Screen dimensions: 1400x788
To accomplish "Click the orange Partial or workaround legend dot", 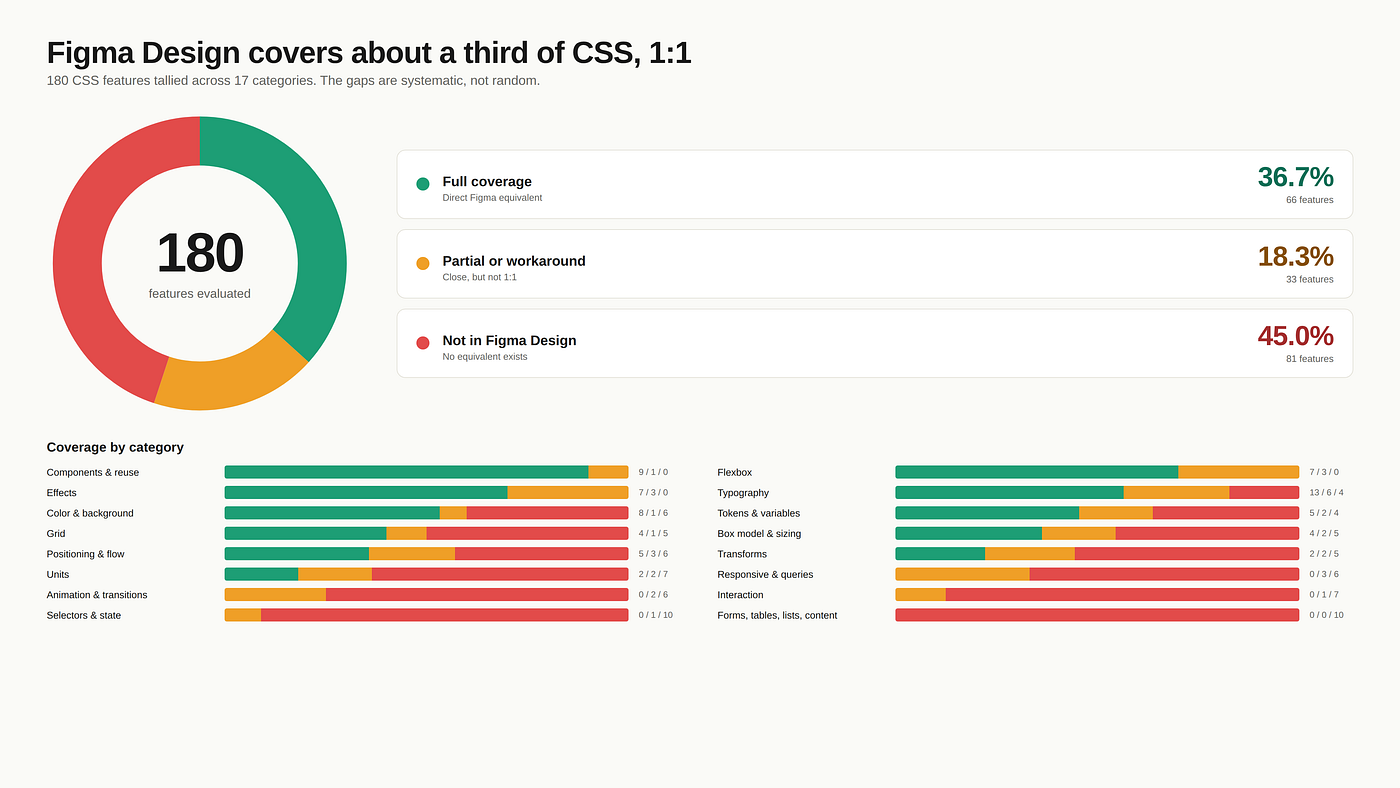I will (423, 263).
